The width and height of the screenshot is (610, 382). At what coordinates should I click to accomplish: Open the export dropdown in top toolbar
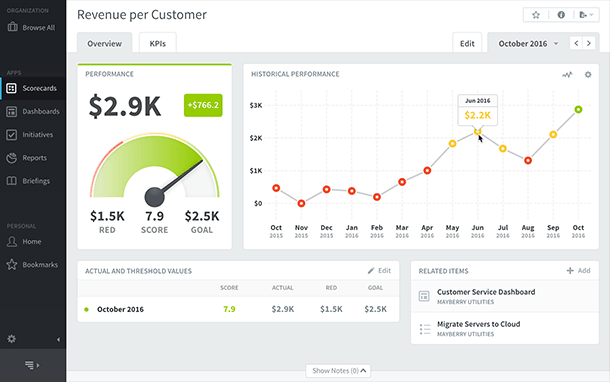(586, 15)
